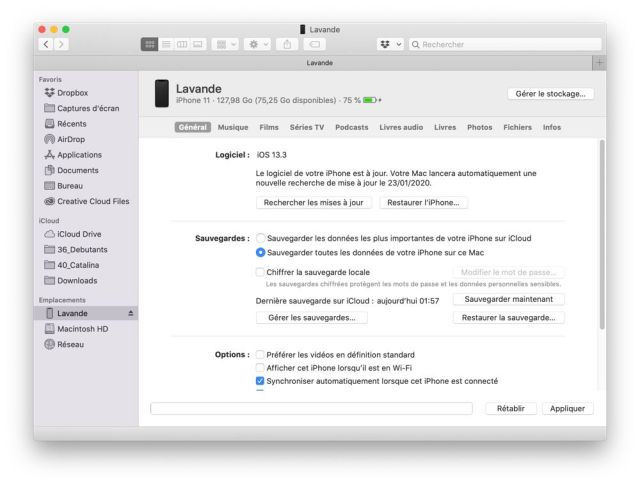Open the gear action menu
The width and height of the screenshot is (640, 485).
[x=258, y=44]
